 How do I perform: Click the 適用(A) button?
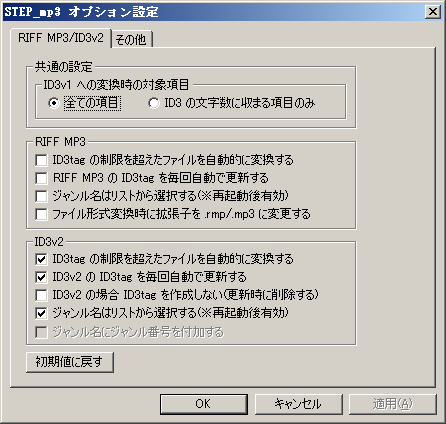pos(393,404)
